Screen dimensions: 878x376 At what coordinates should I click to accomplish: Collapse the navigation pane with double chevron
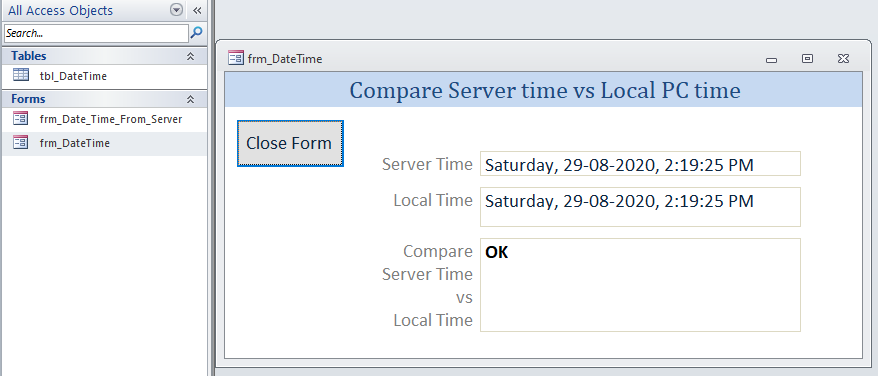click(197, 10)
